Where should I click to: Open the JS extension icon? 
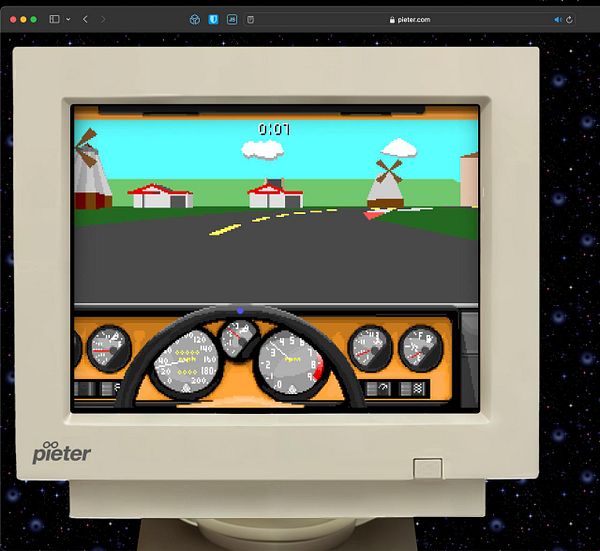coord(232,19)
